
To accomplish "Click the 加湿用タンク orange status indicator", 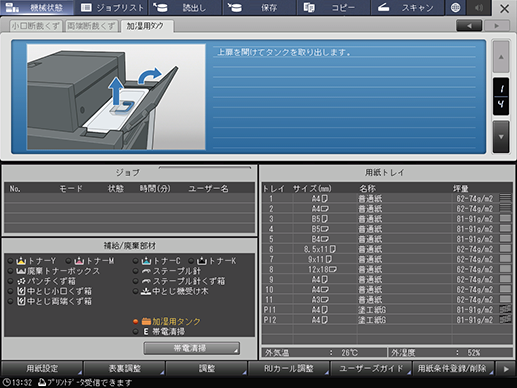I will click(x=135, y=321).
